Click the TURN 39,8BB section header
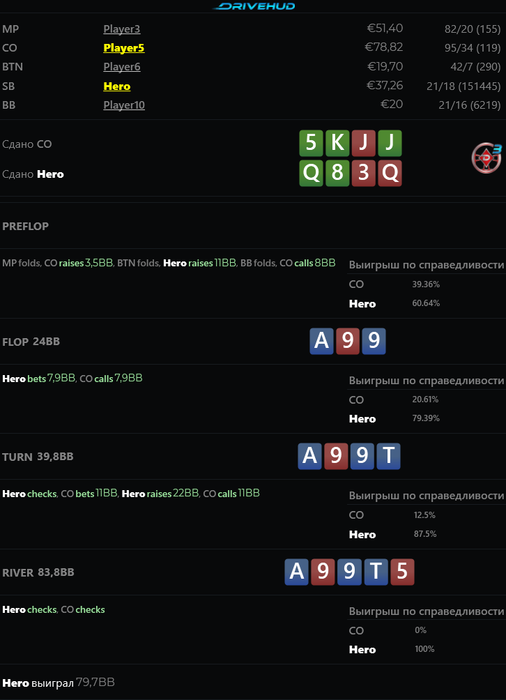This screenshot has width=506, height=700. coord(38,457)
